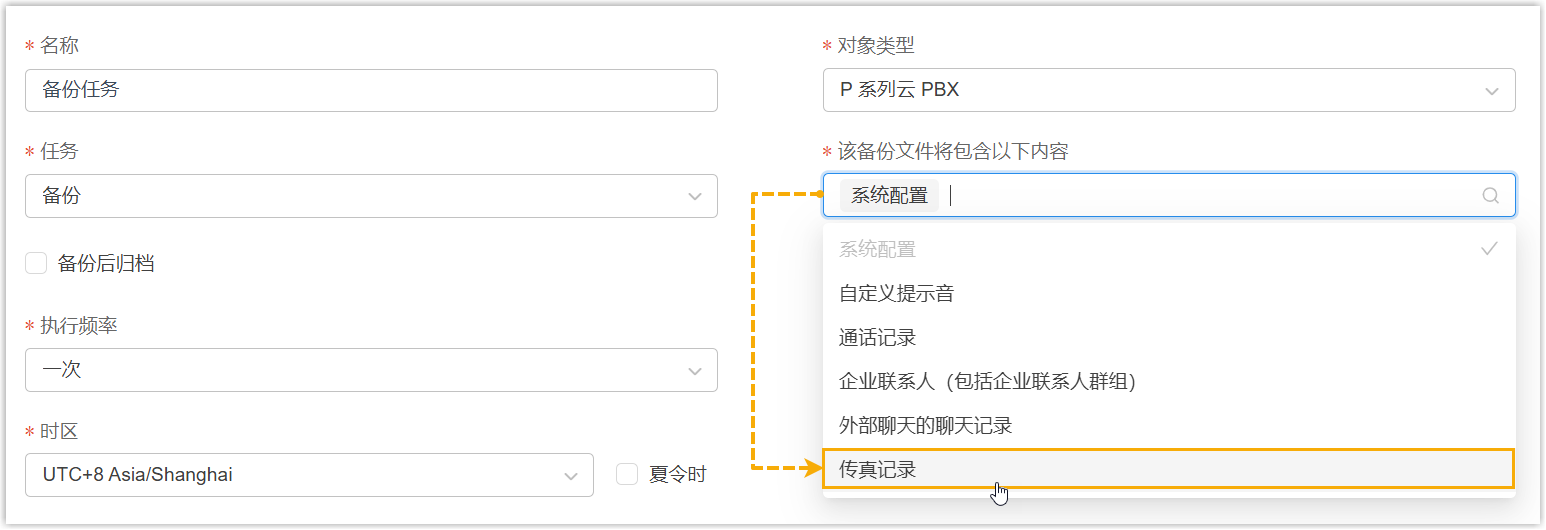This screenshot has width=1546, height=530.
Task: Choose 通话记录 option
Action: pos(877,338)
